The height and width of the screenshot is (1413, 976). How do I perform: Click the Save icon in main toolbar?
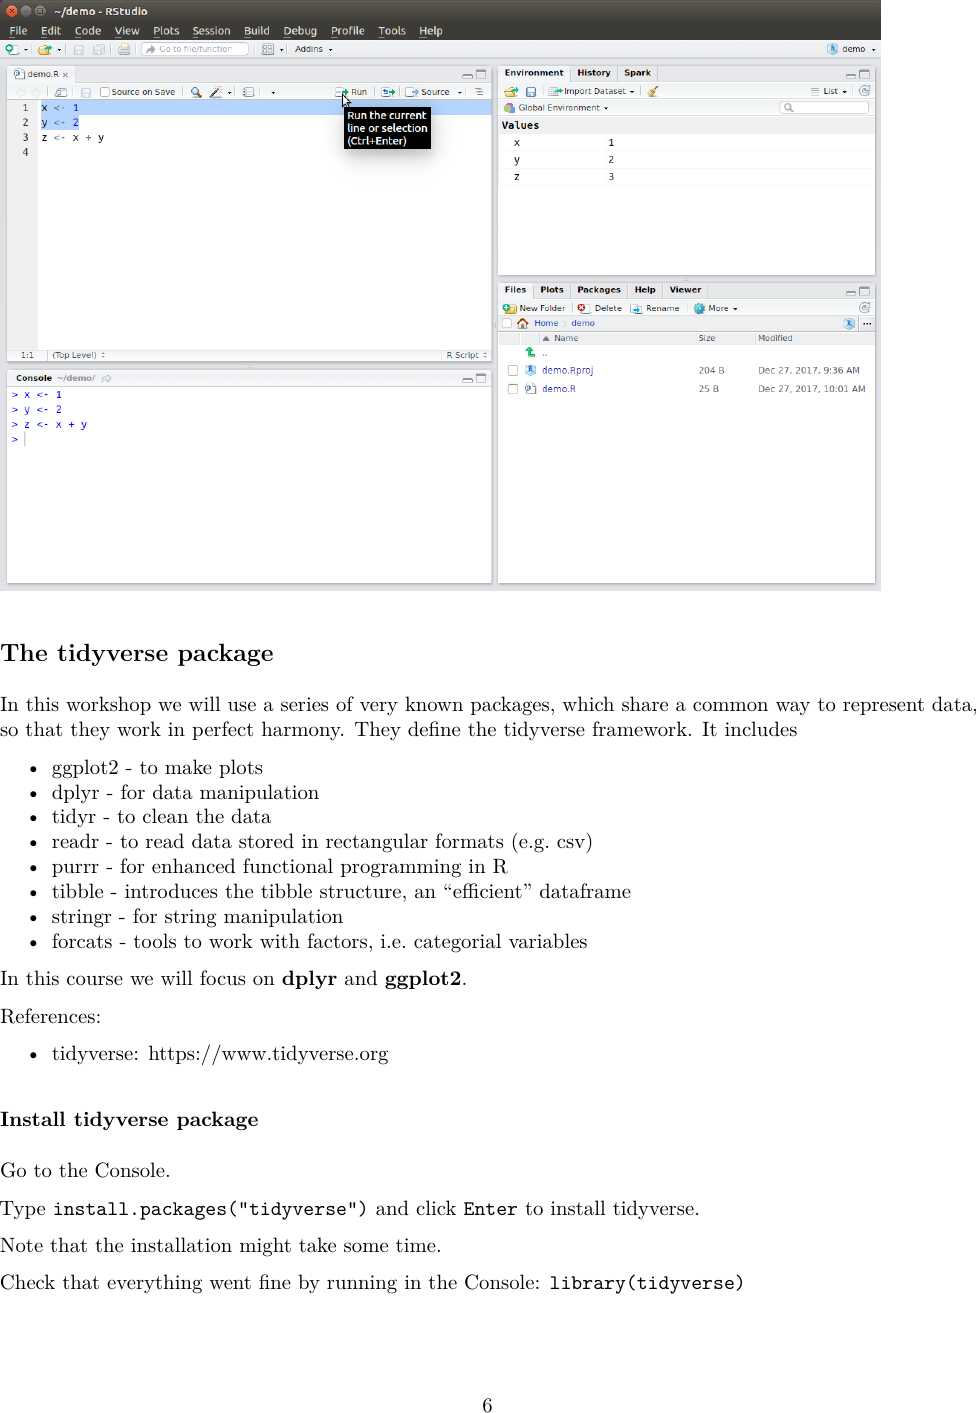(78, 49)
